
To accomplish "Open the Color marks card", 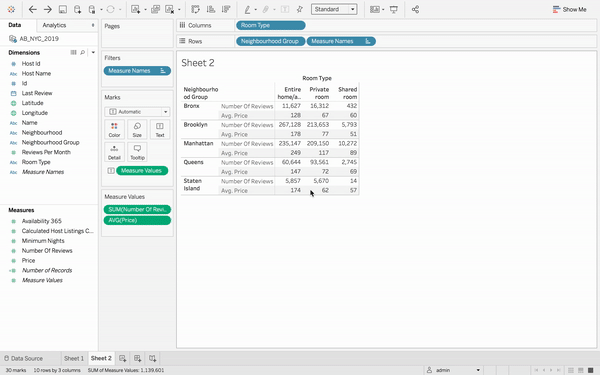I will click(x=114, y=130).
